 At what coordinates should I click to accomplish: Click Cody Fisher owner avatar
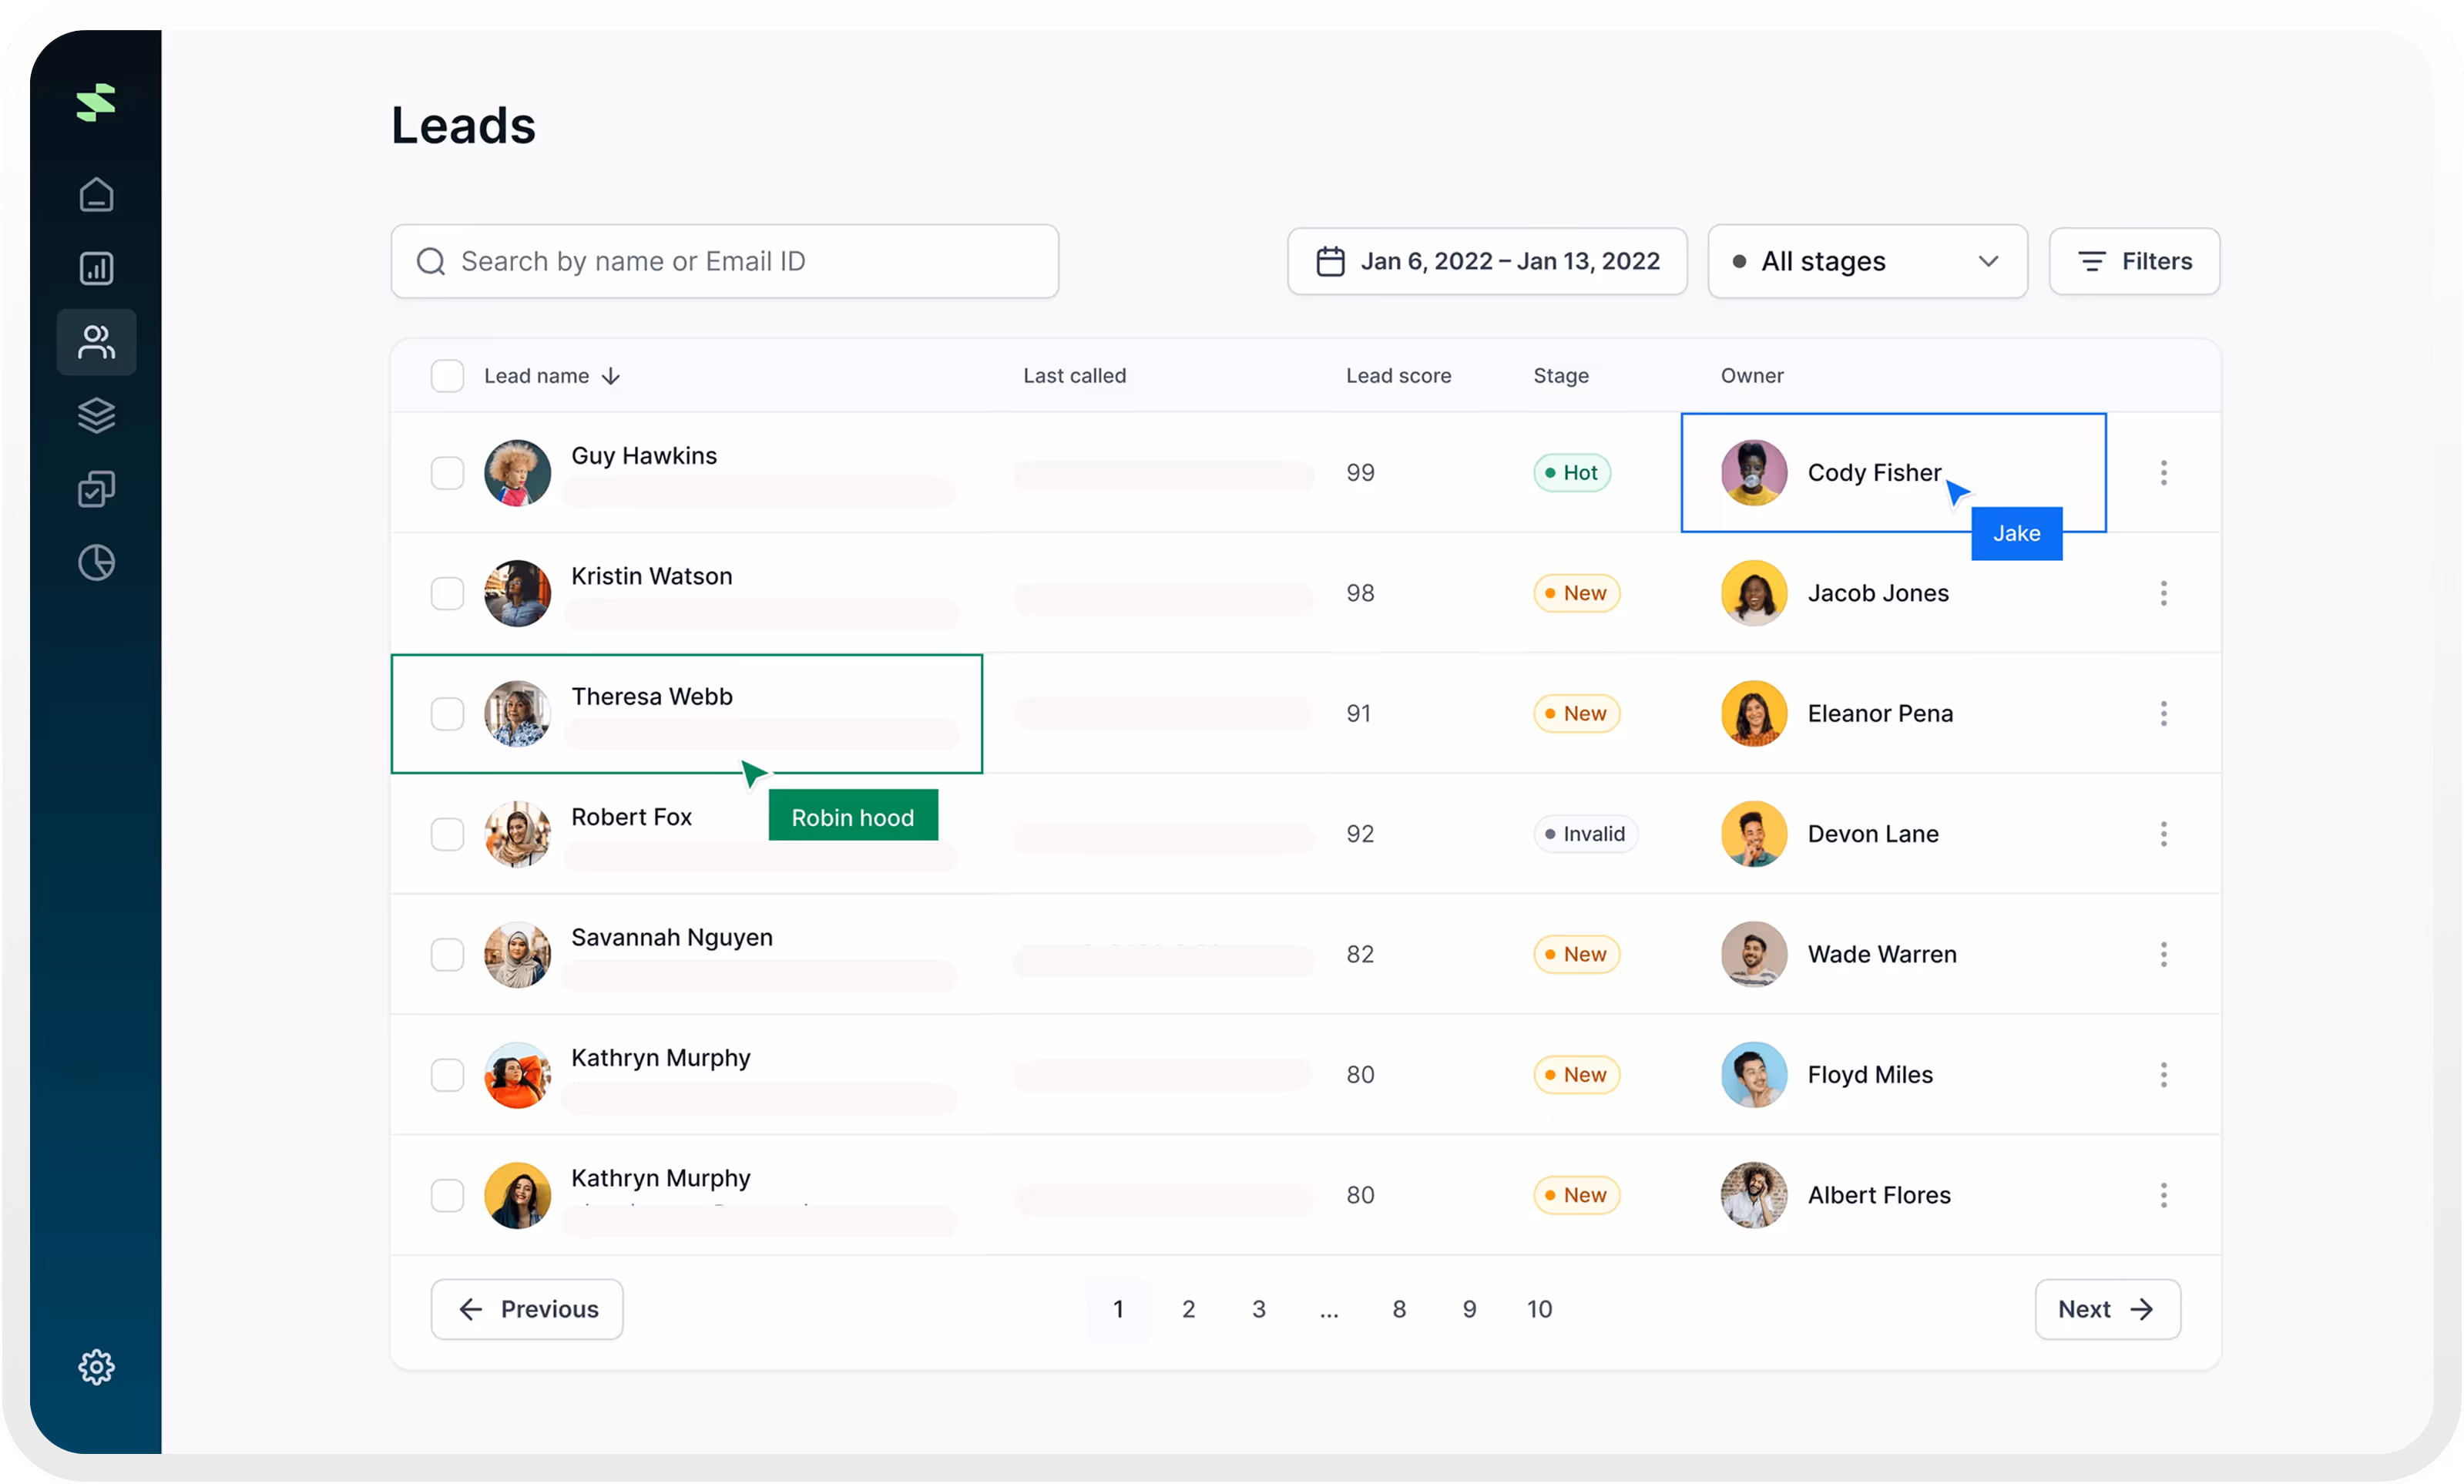[x=1754, y=473]
